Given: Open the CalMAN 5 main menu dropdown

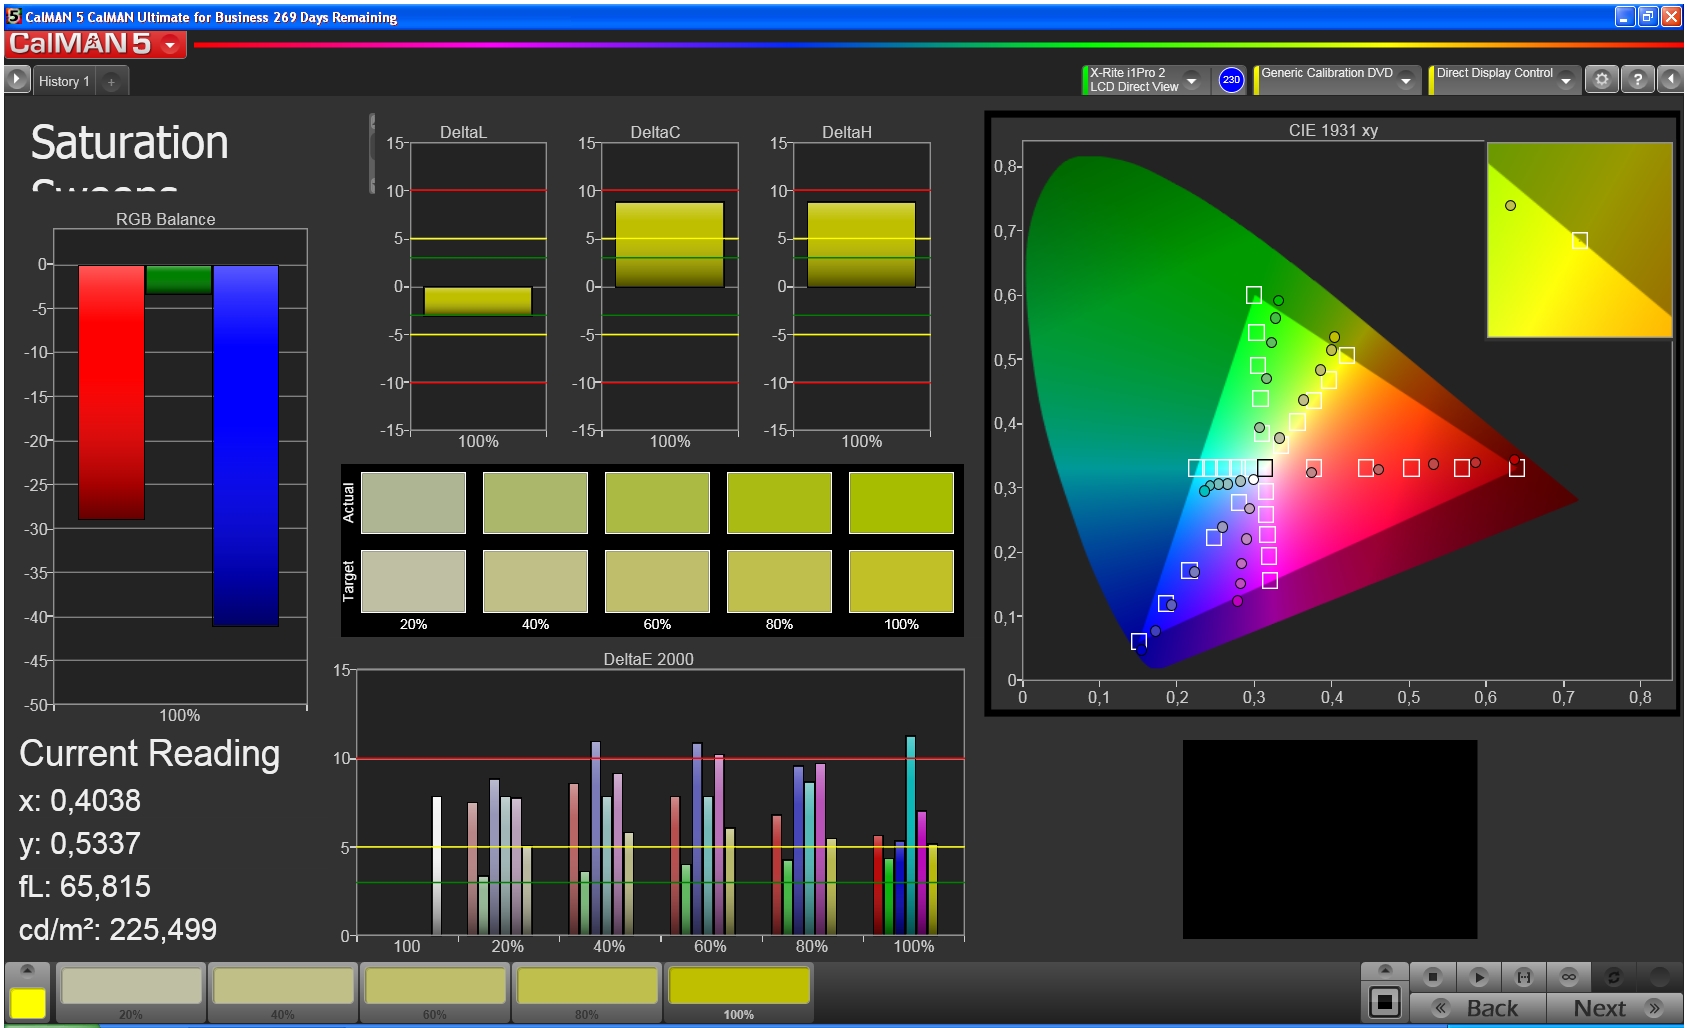Looking at the screenshot, I should click(170, 45).
